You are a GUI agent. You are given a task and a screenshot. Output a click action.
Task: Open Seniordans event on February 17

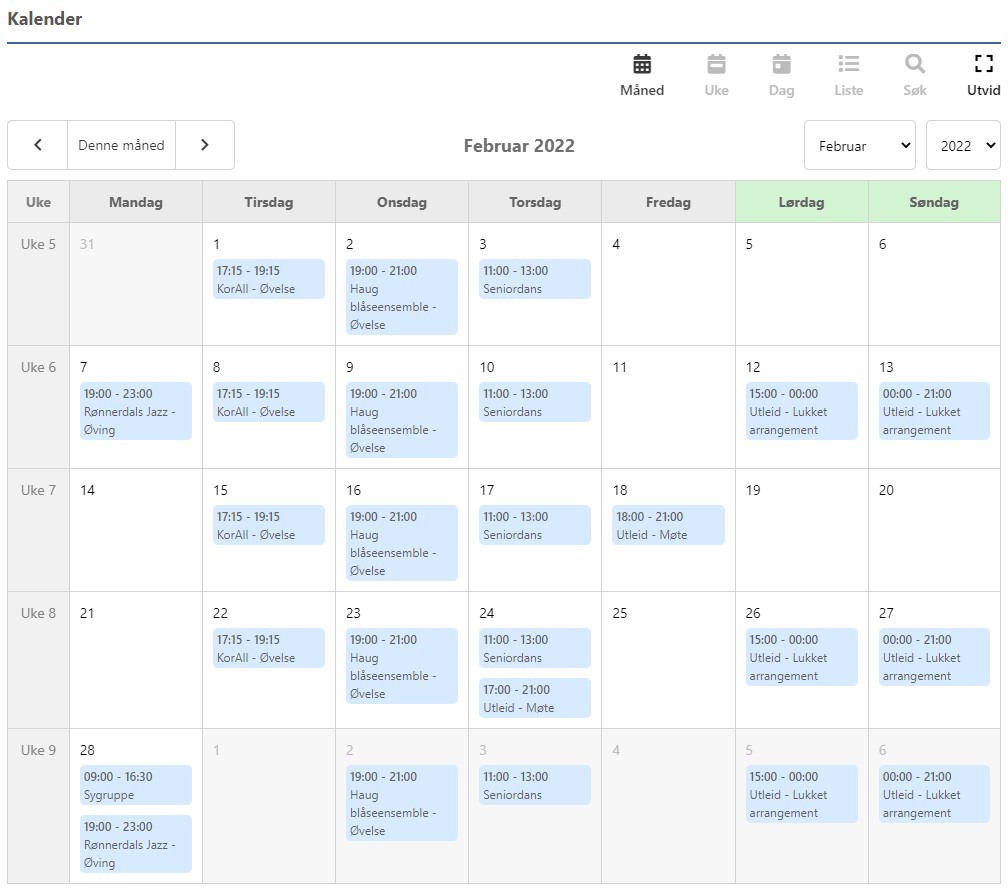534,525
